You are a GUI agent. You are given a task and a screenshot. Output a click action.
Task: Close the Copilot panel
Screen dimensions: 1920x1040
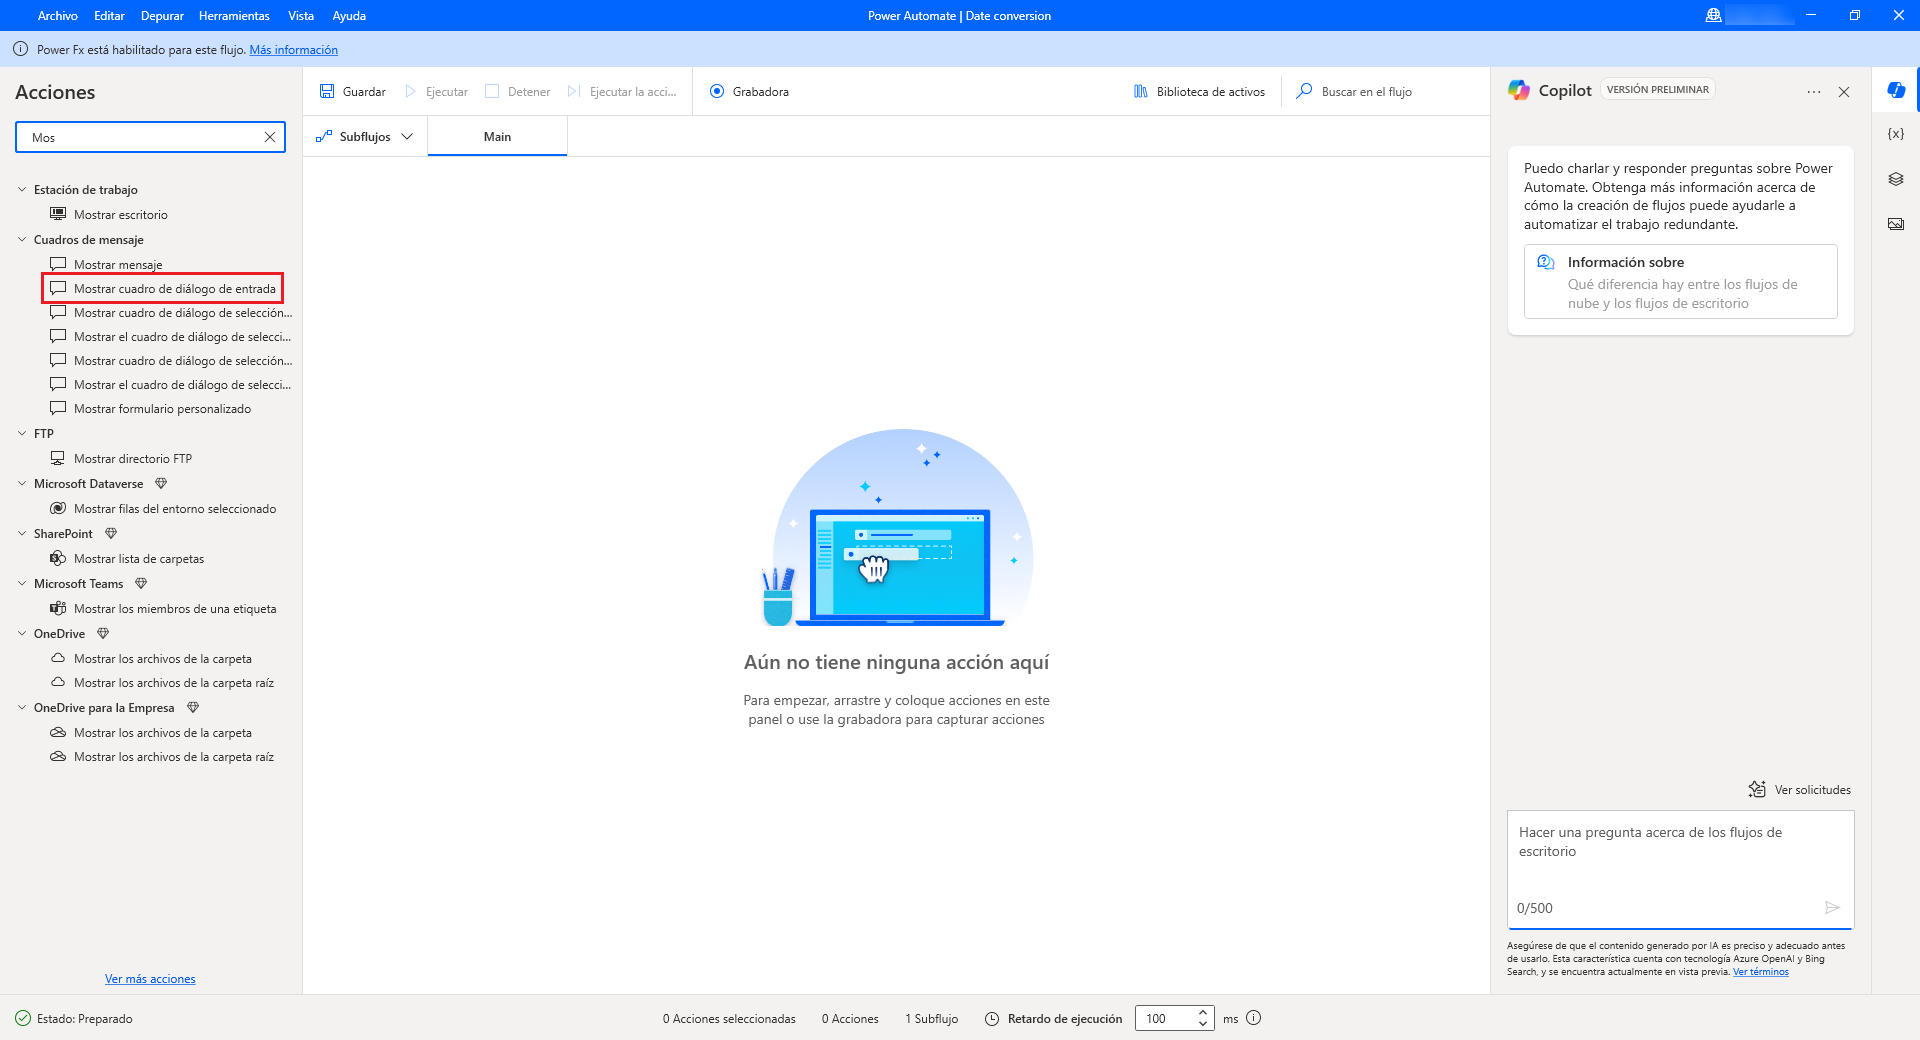click(x=1844, y=92)
